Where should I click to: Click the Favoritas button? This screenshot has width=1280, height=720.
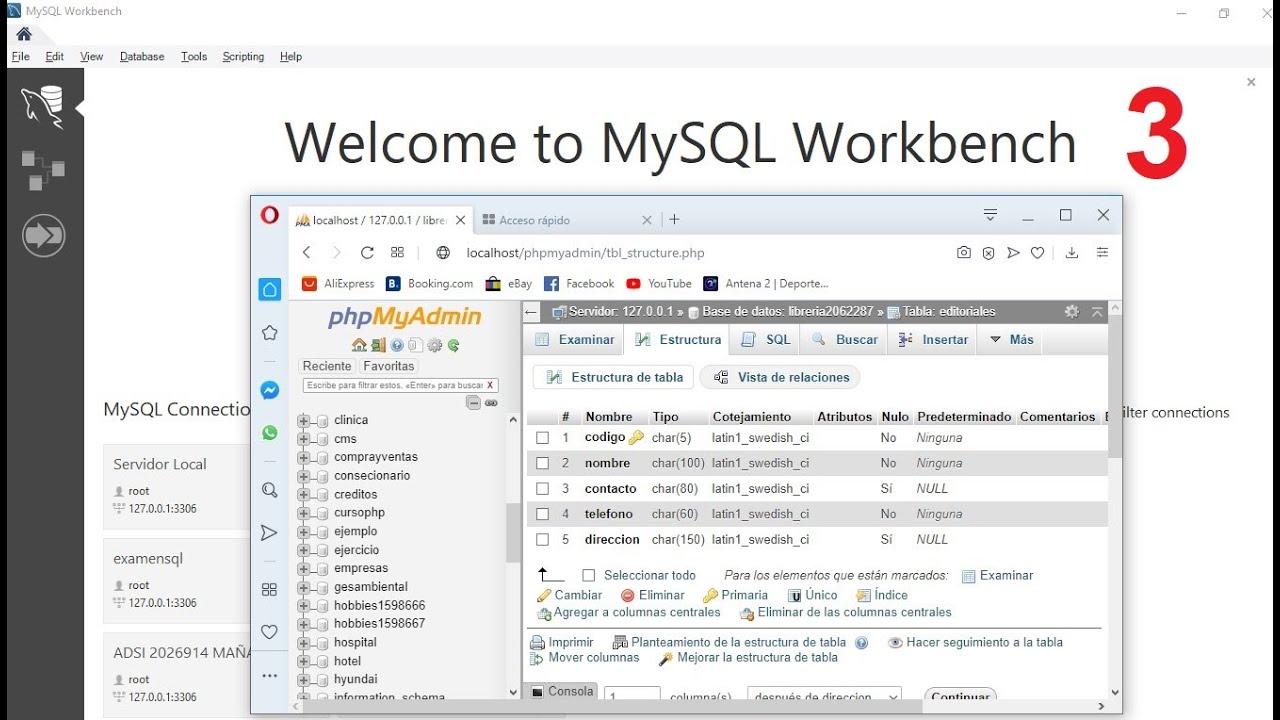[389, 366]
